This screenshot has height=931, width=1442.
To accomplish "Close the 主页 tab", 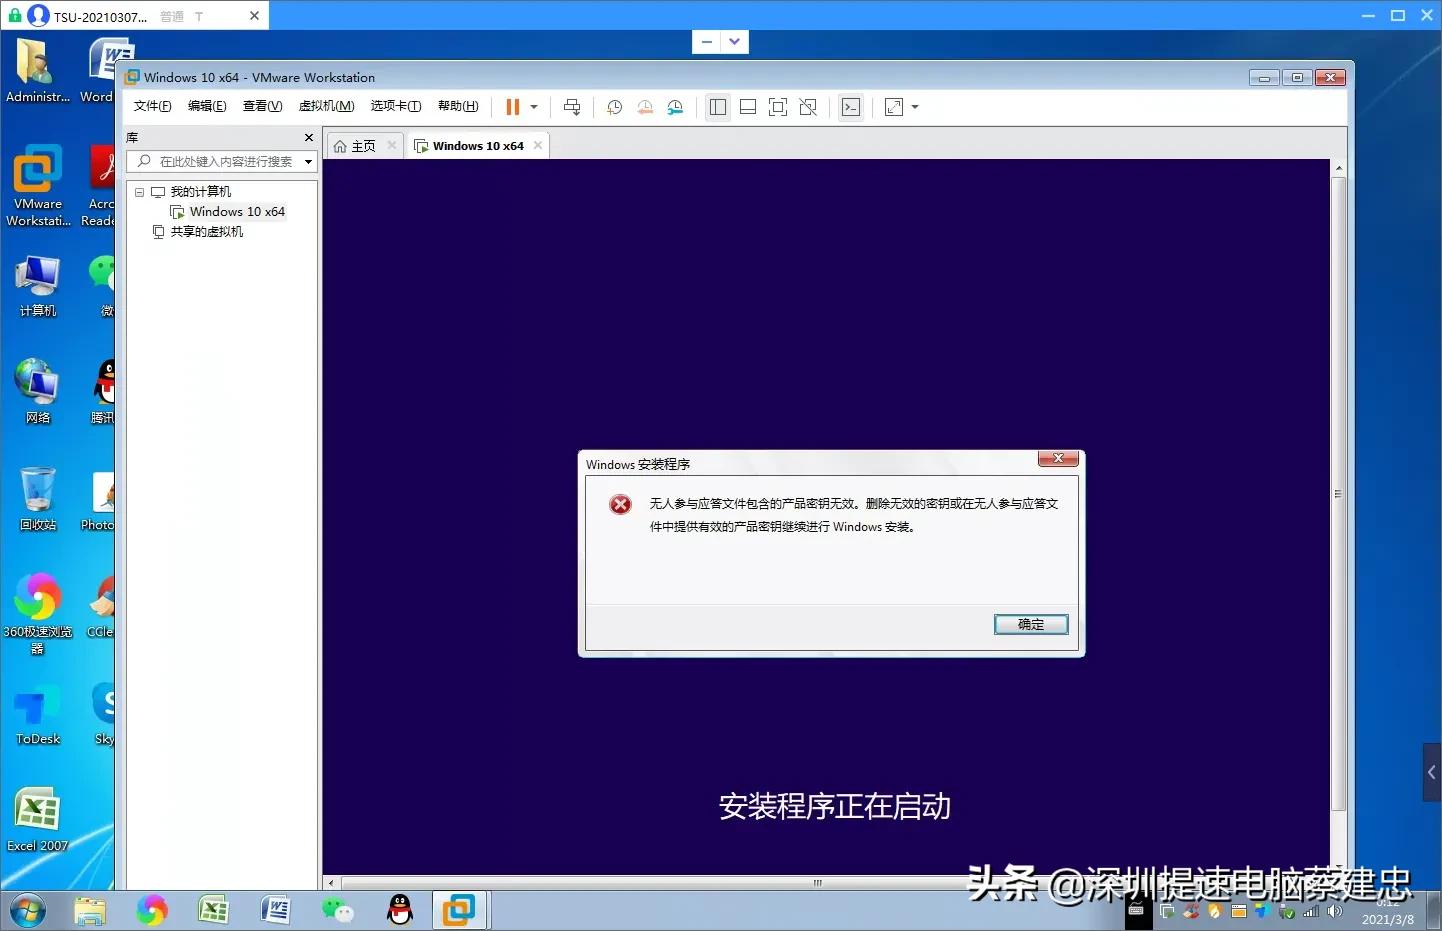I will [x=392, y=145].
